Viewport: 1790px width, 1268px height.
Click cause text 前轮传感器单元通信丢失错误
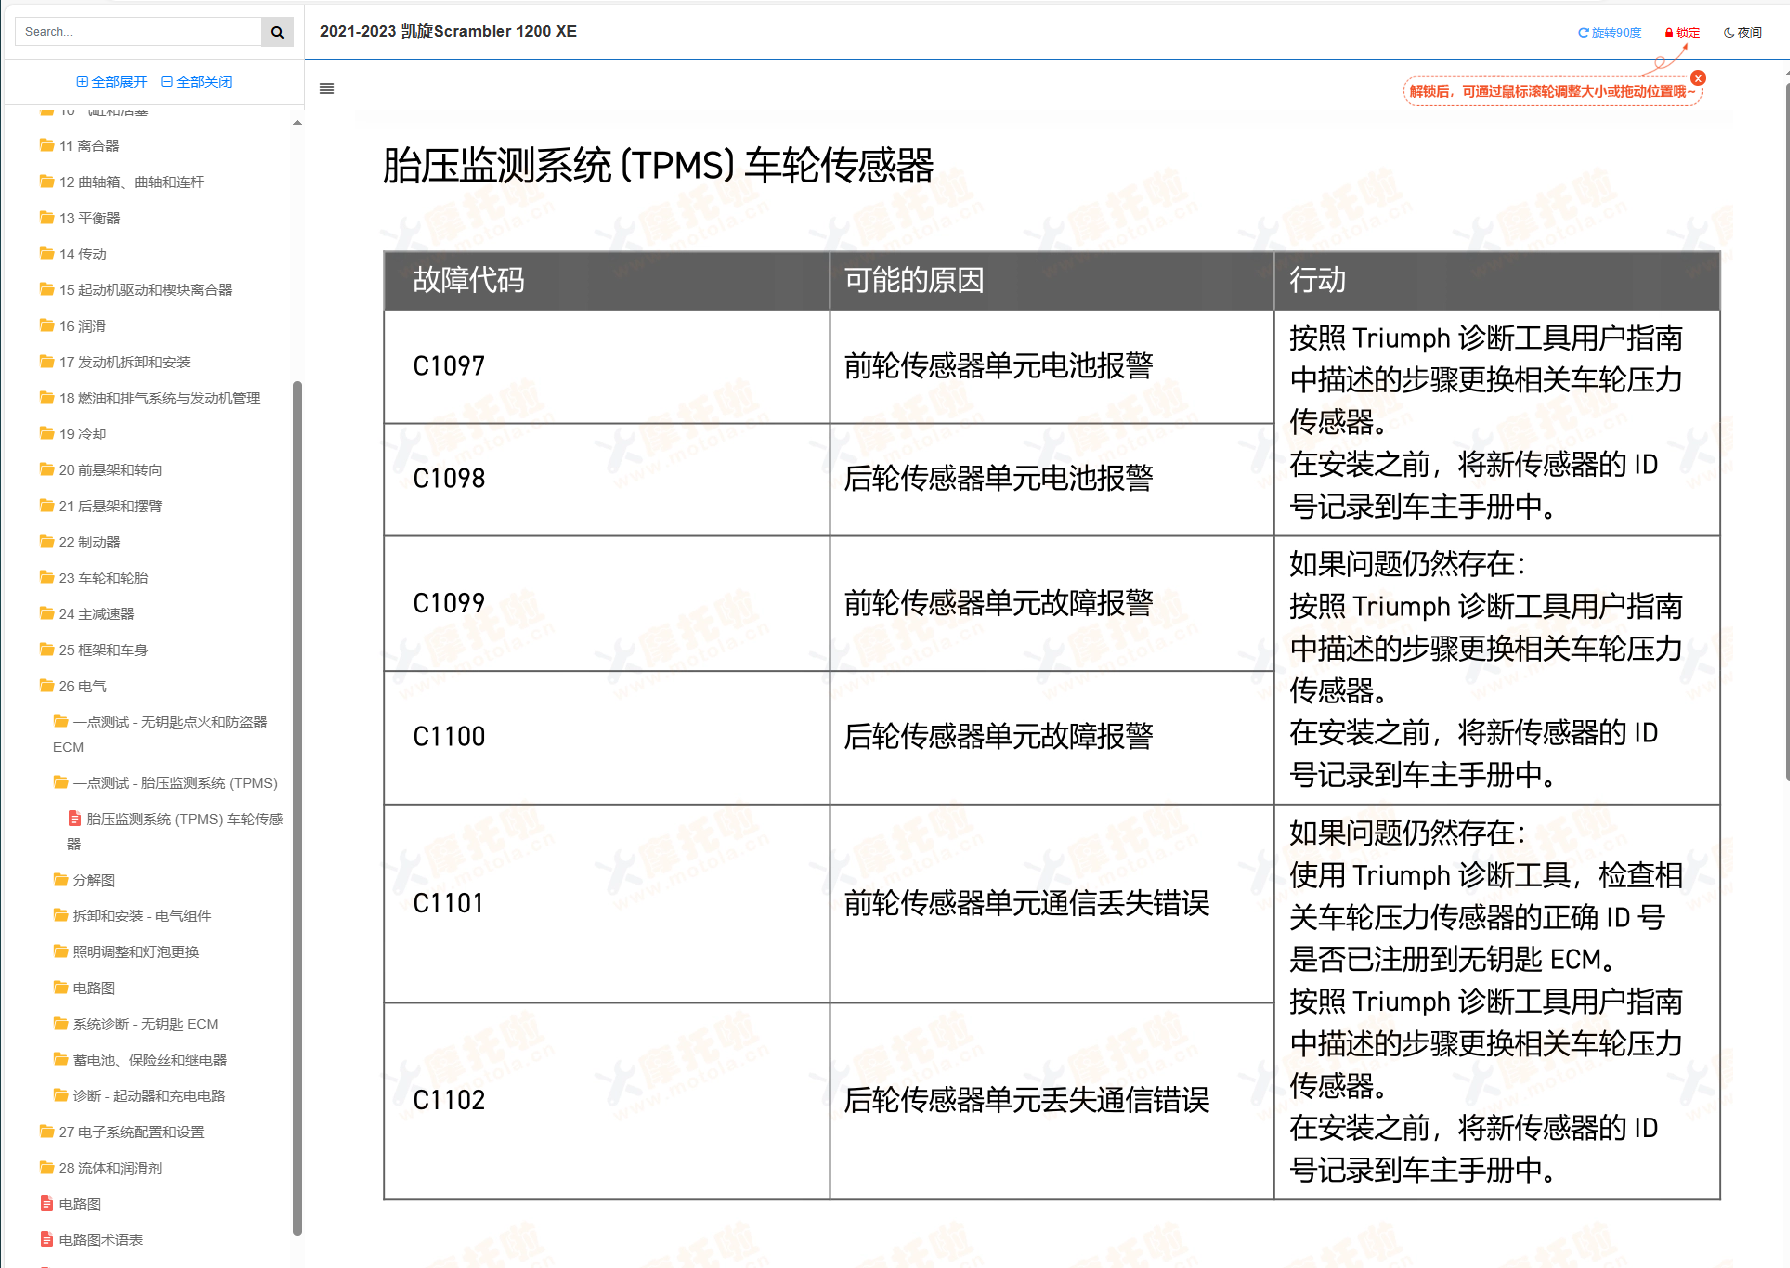pyautogui.click(x=1027, y=904)
